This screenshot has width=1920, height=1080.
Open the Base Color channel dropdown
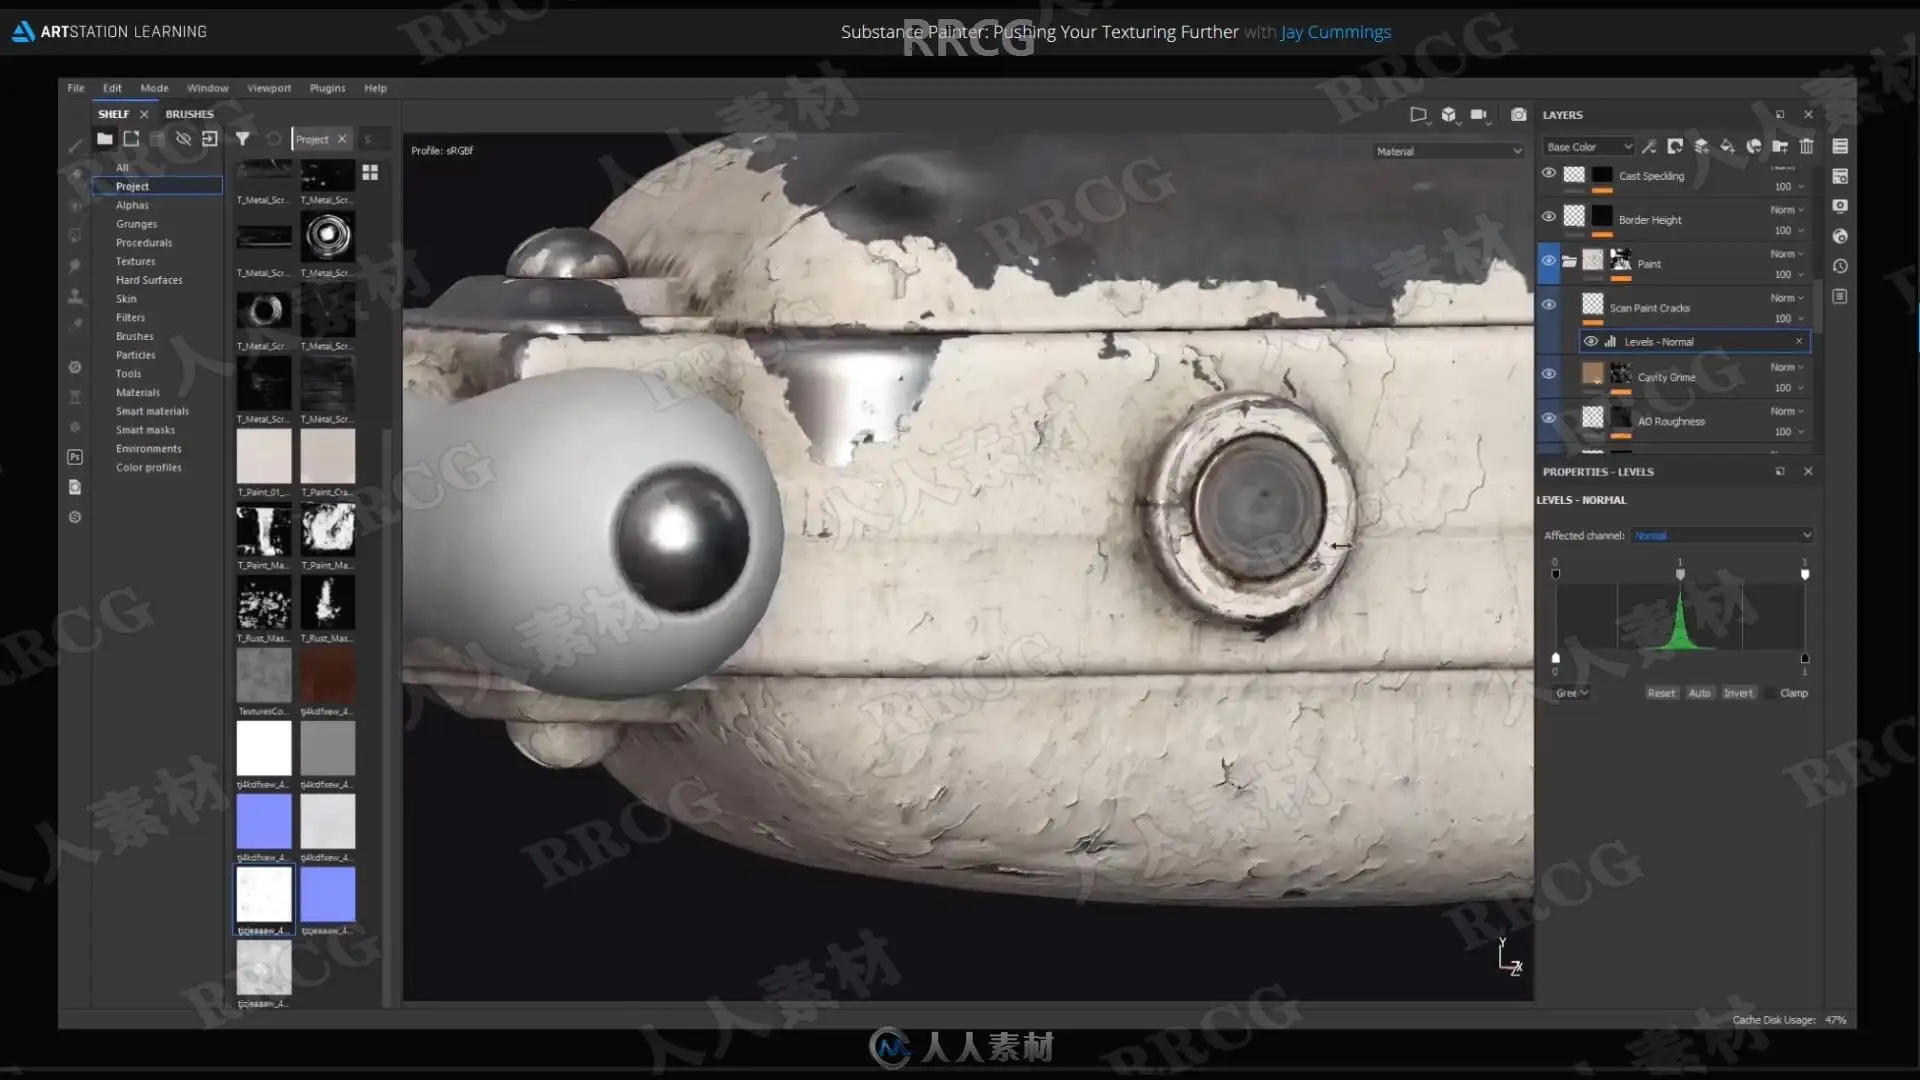pos(1588,147)
